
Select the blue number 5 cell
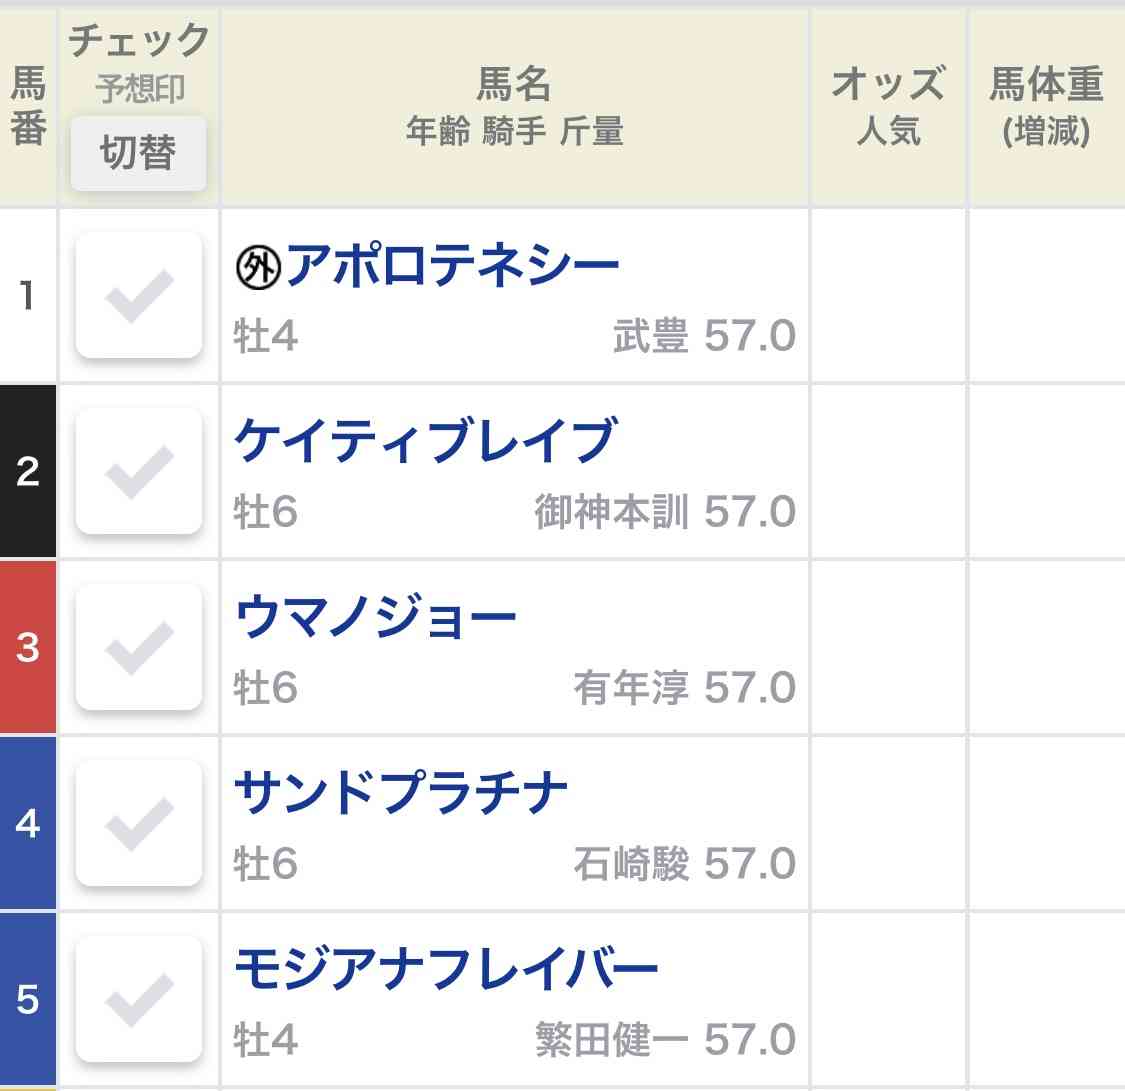pyautogui.click(x=28, y=998)
